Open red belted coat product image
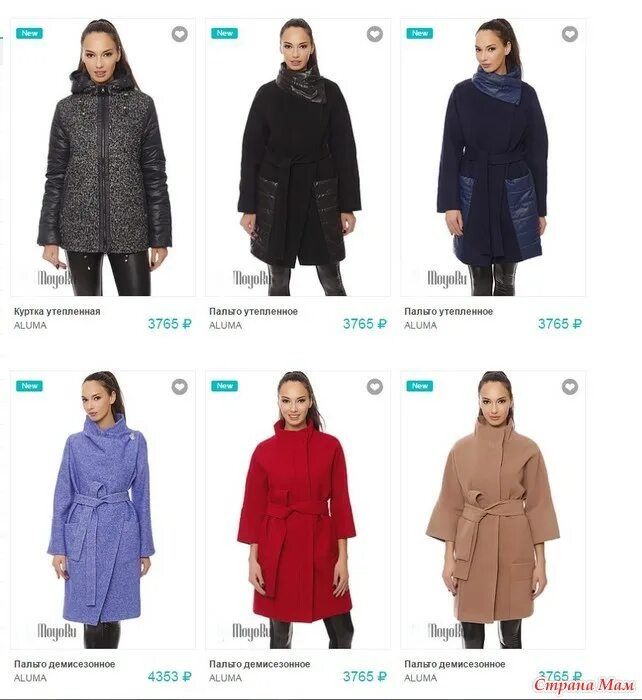The image size is (642, 700). point(298,510)
